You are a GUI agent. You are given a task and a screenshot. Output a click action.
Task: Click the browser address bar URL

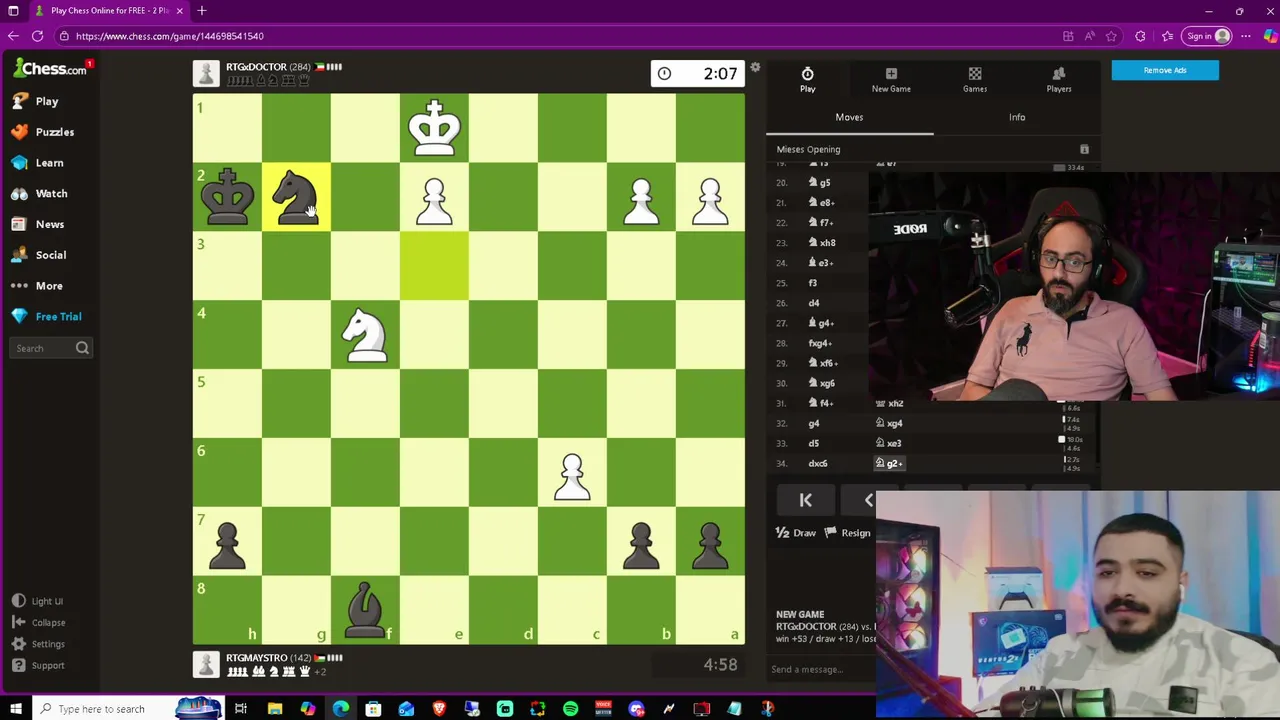click(169, 36)
